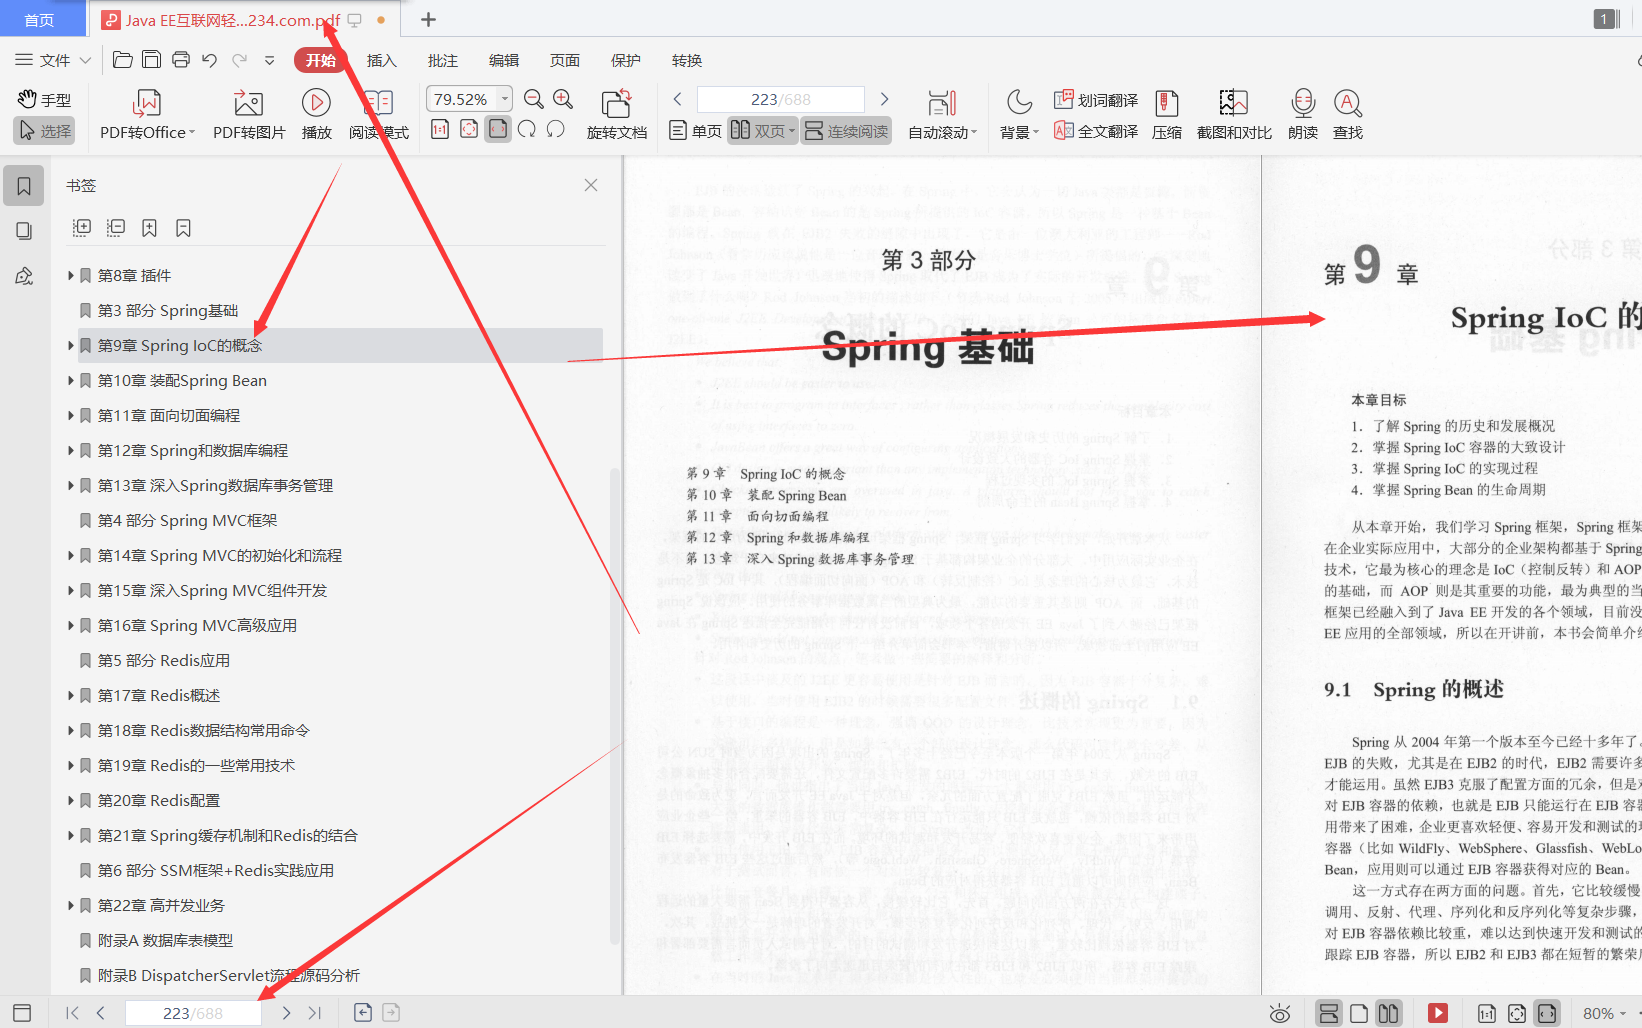Open 查找 search tool
Screen dimensions: 1642x1028
(1348, 114)
